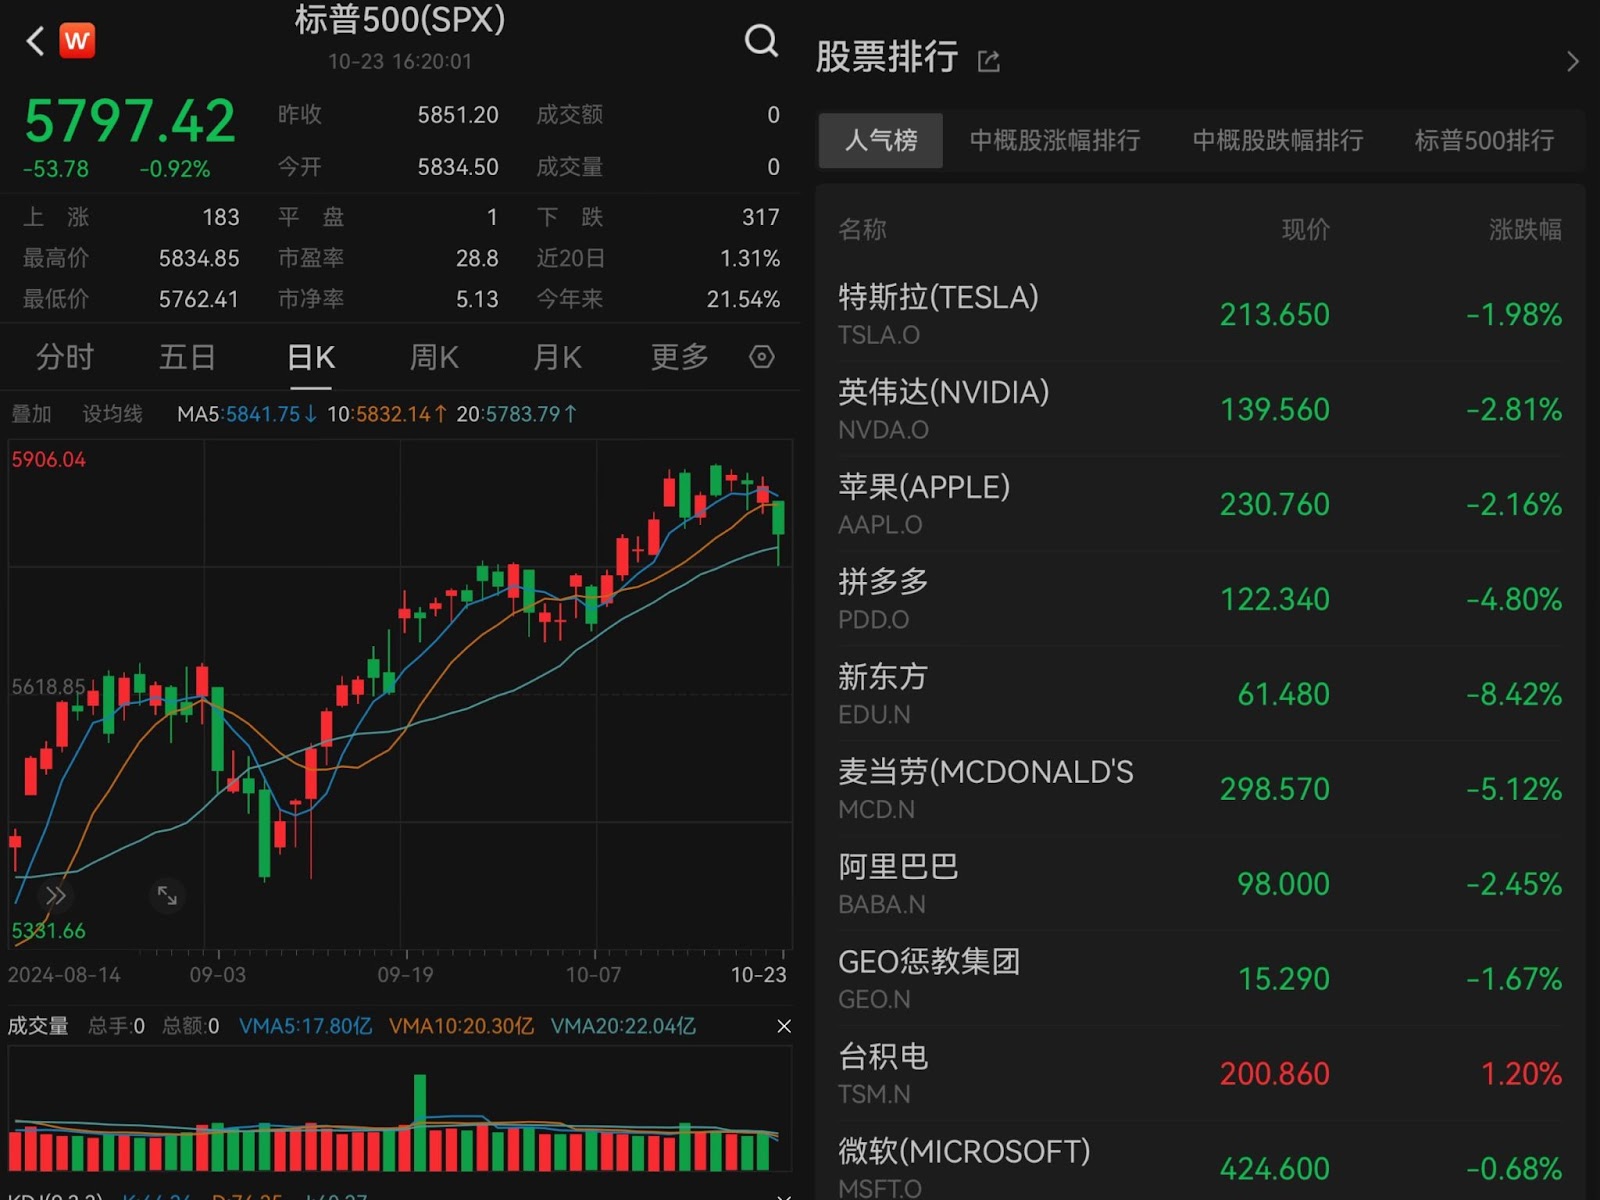The width and height of the screenshot is (1600, 1200).
Task: Tap the 下跌 317 count
Action: pos(761,217)
